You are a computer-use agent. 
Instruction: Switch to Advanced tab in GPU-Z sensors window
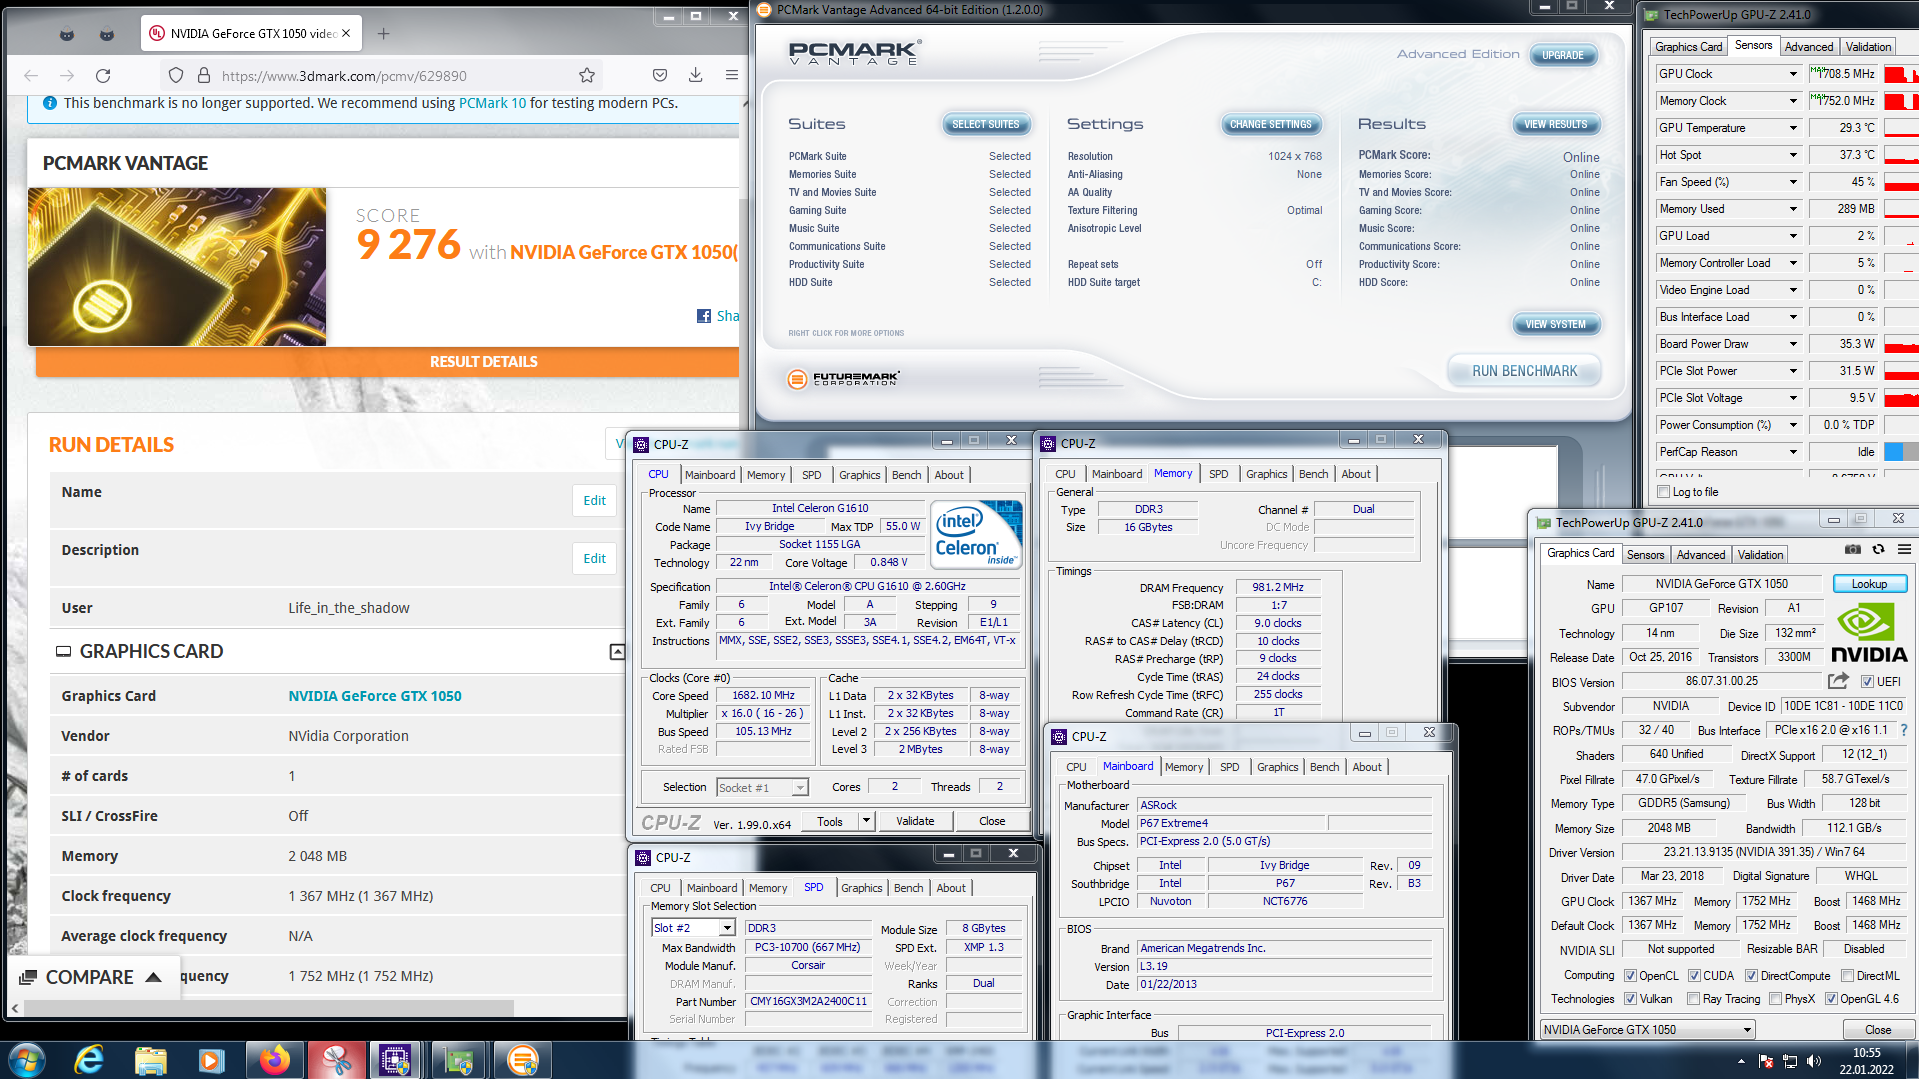coord(1808,46)
